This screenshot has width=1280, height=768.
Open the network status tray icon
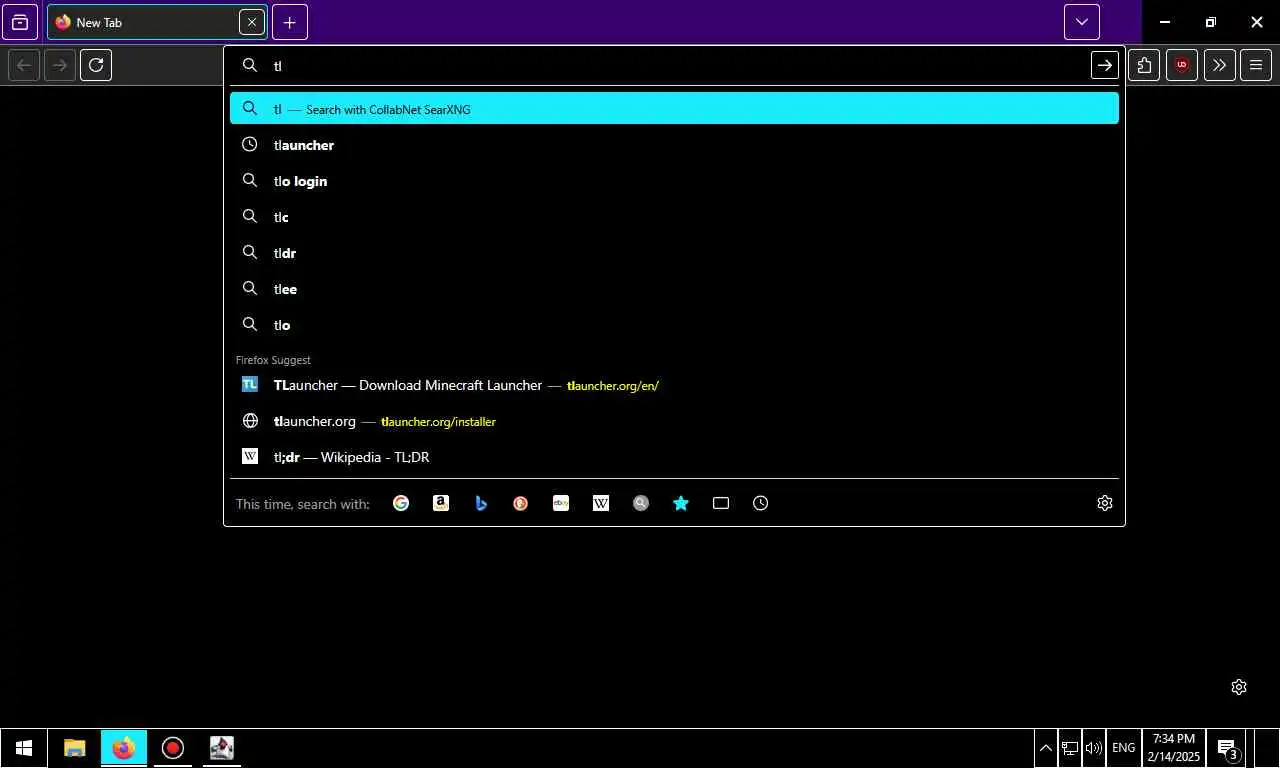[1070, 748]
